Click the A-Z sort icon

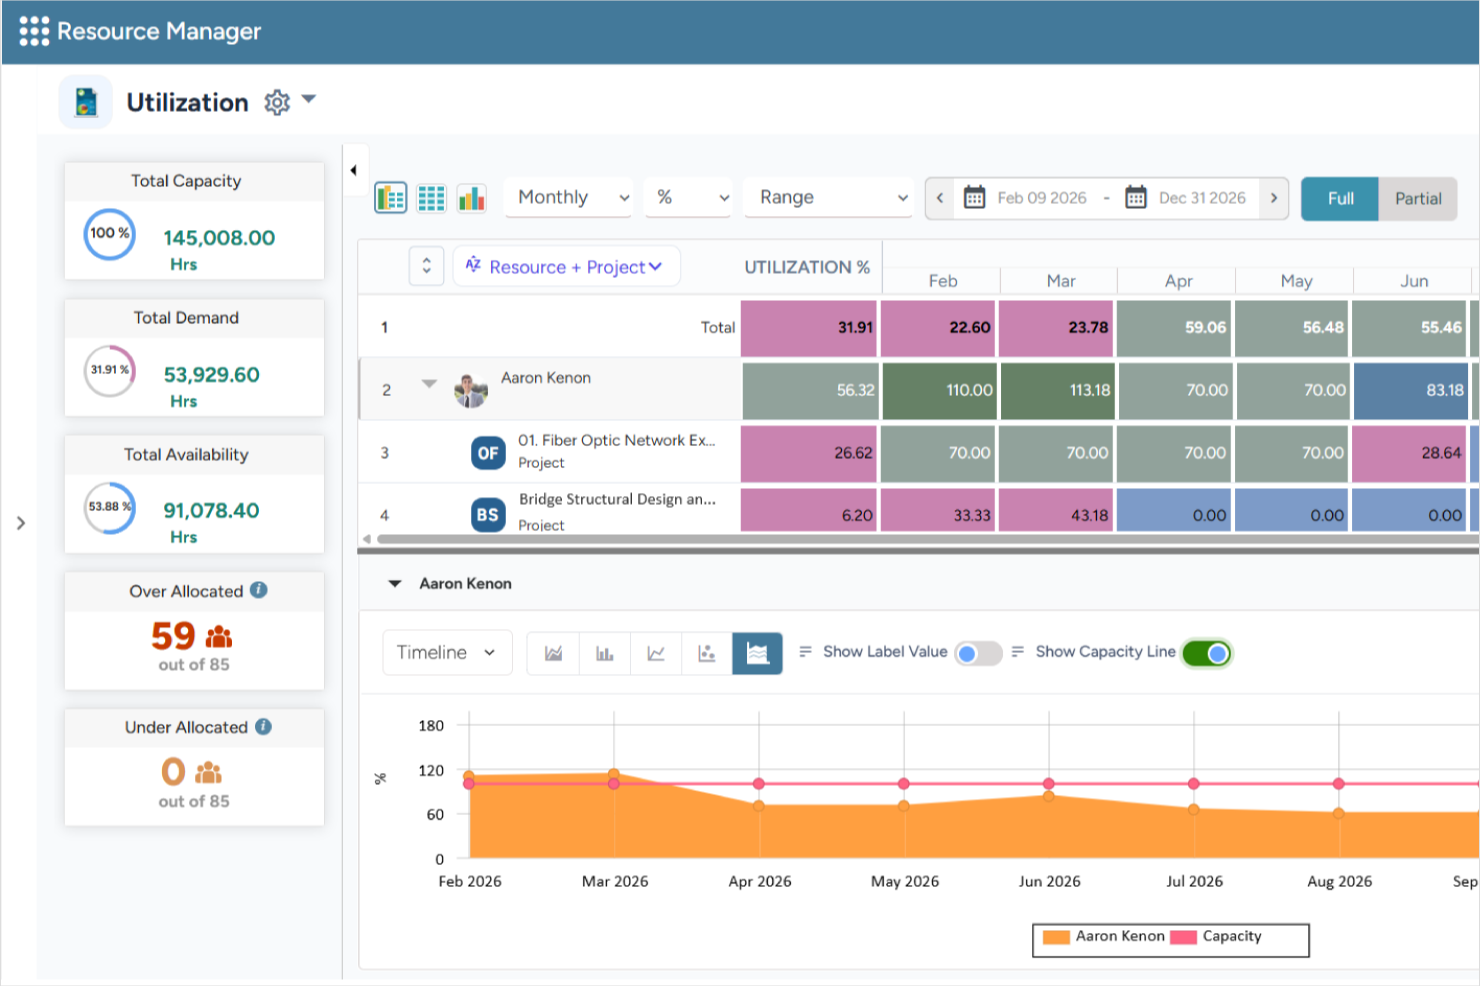[473, 264]
